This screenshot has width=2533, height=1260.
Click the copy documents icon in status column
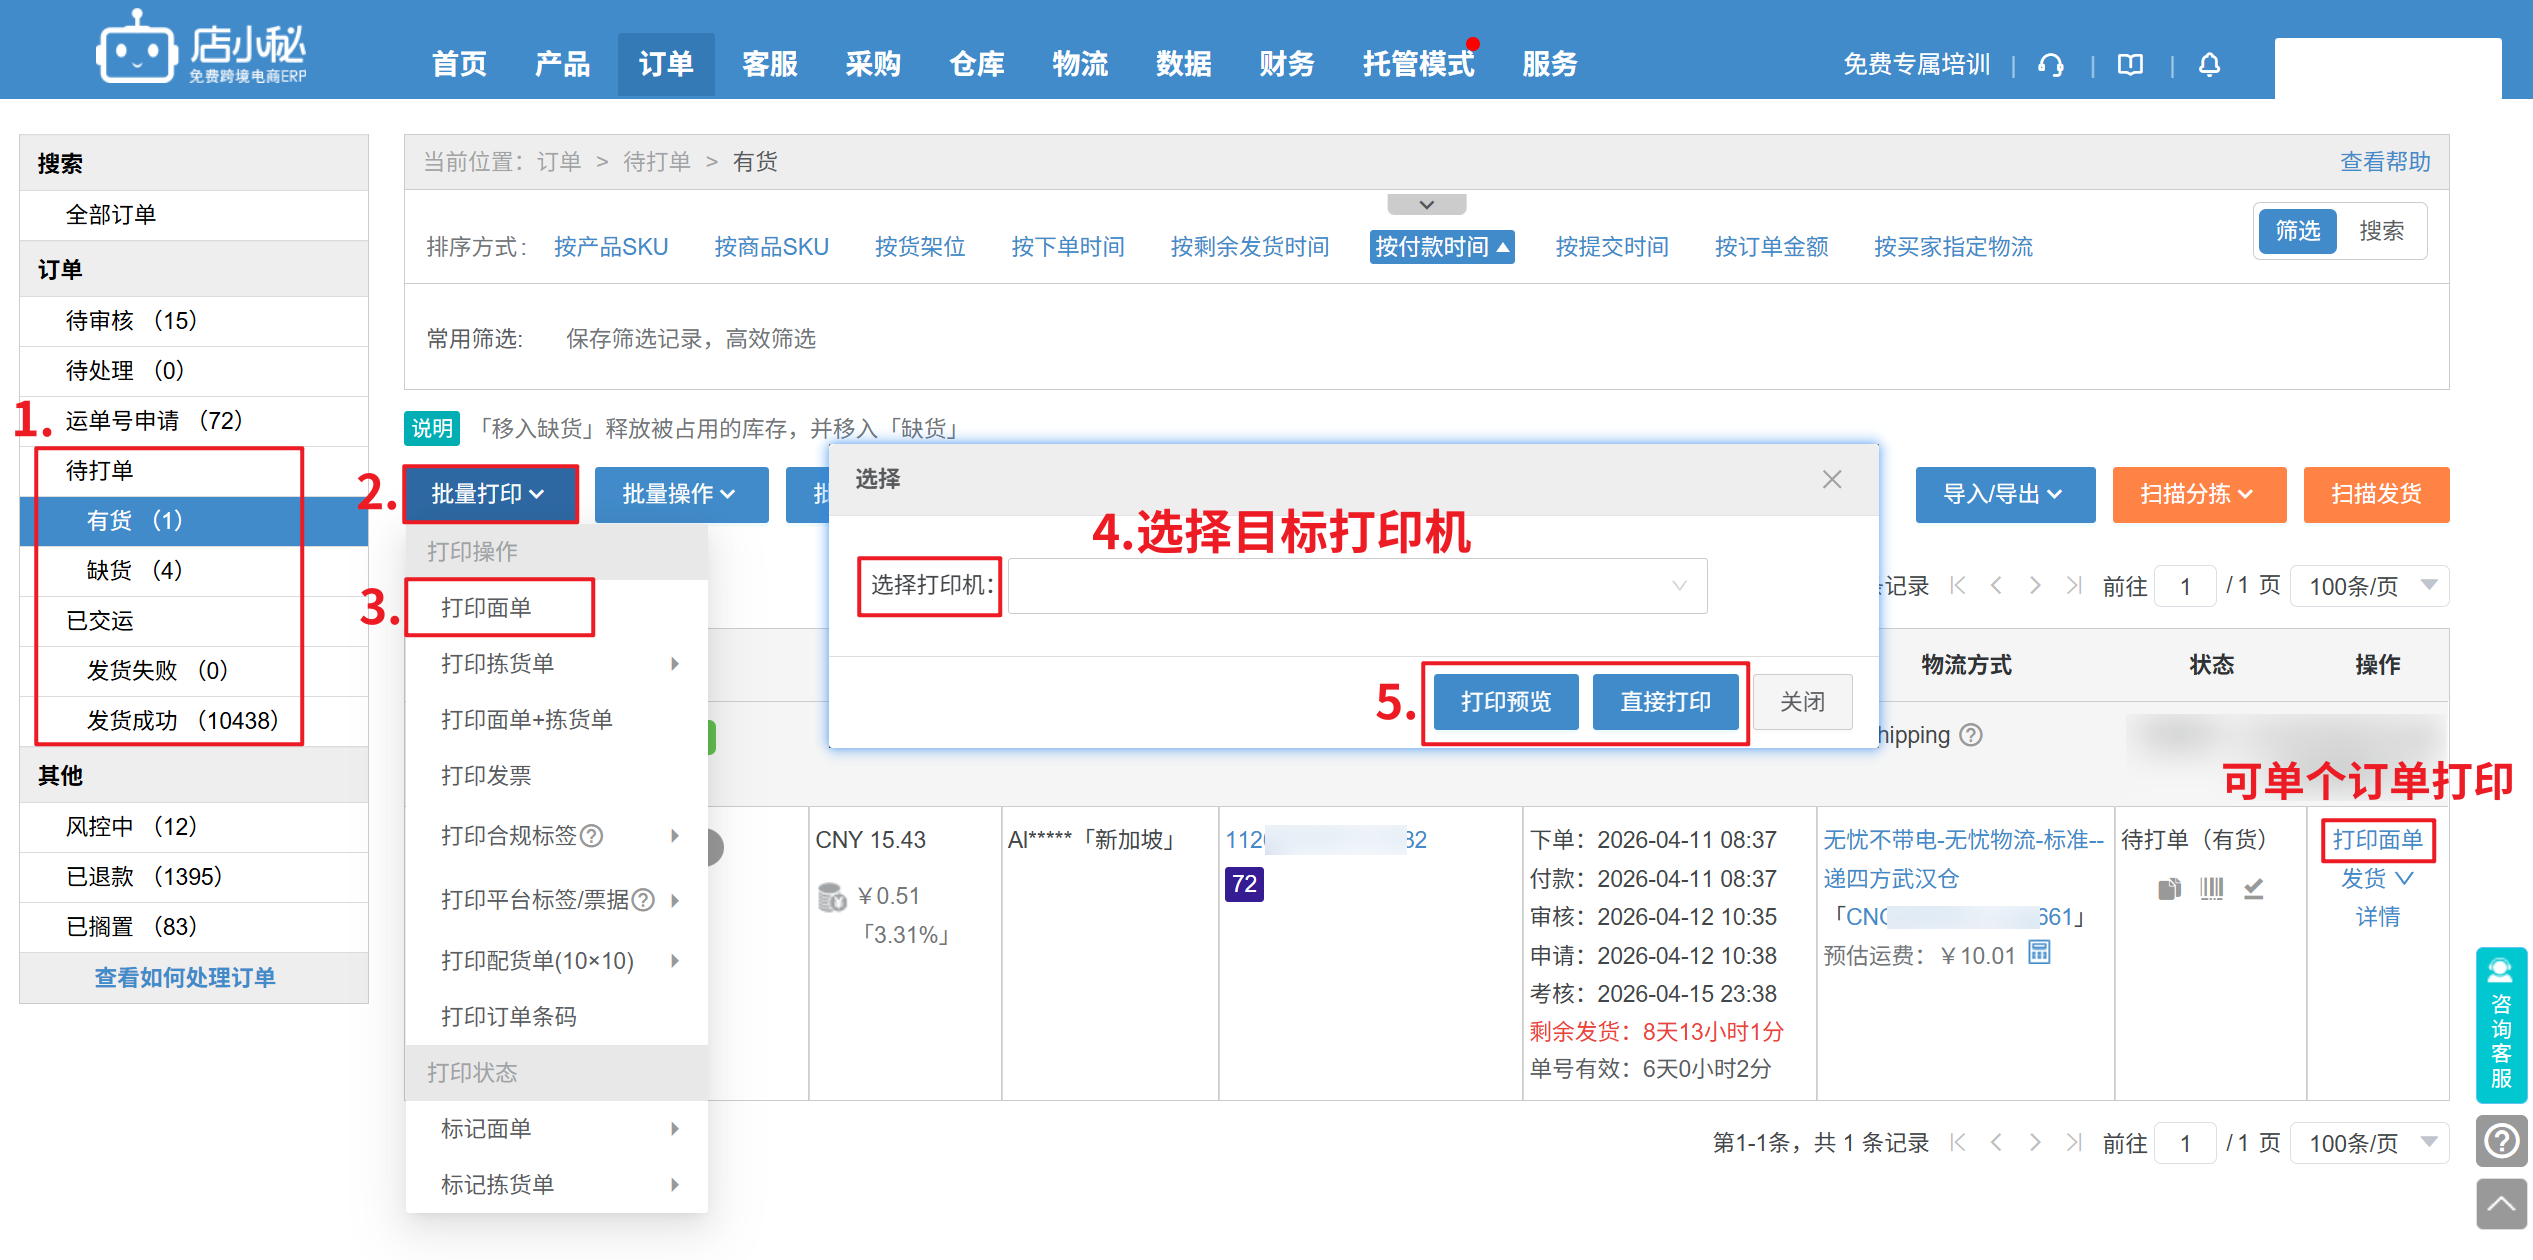tap(2168, 888)
